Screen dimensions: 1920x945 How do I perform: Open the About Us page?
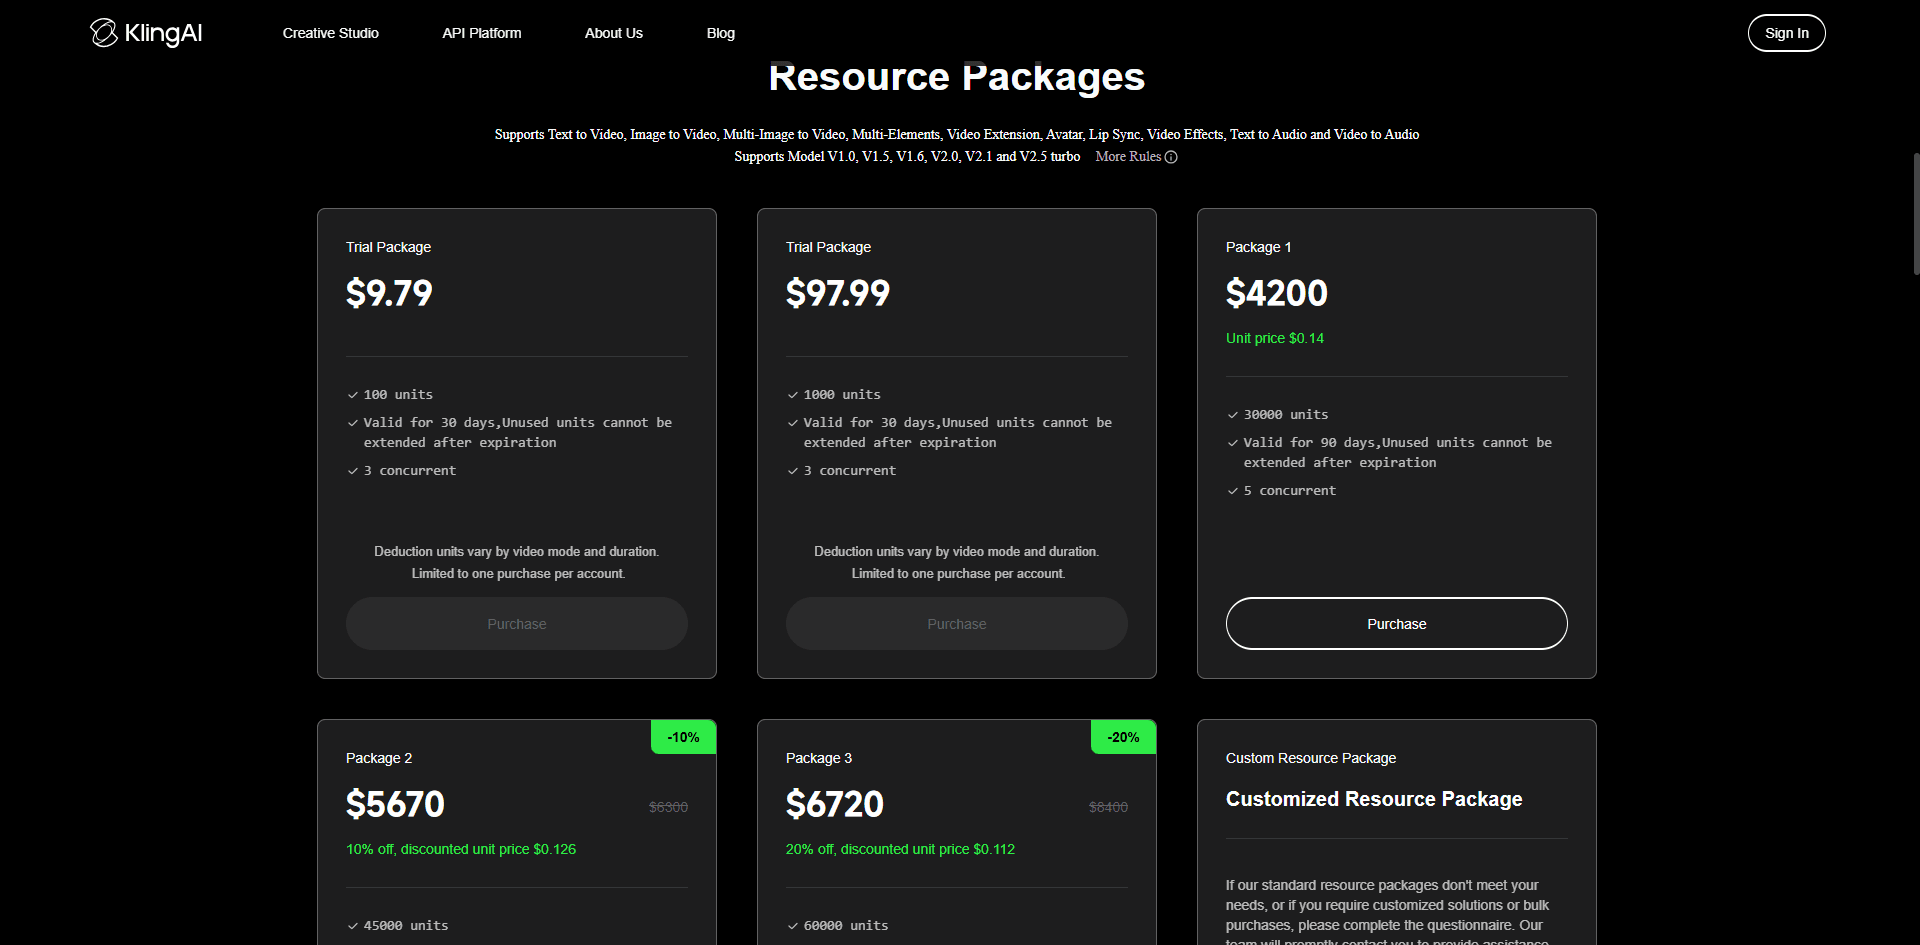(x=613, y=33)
